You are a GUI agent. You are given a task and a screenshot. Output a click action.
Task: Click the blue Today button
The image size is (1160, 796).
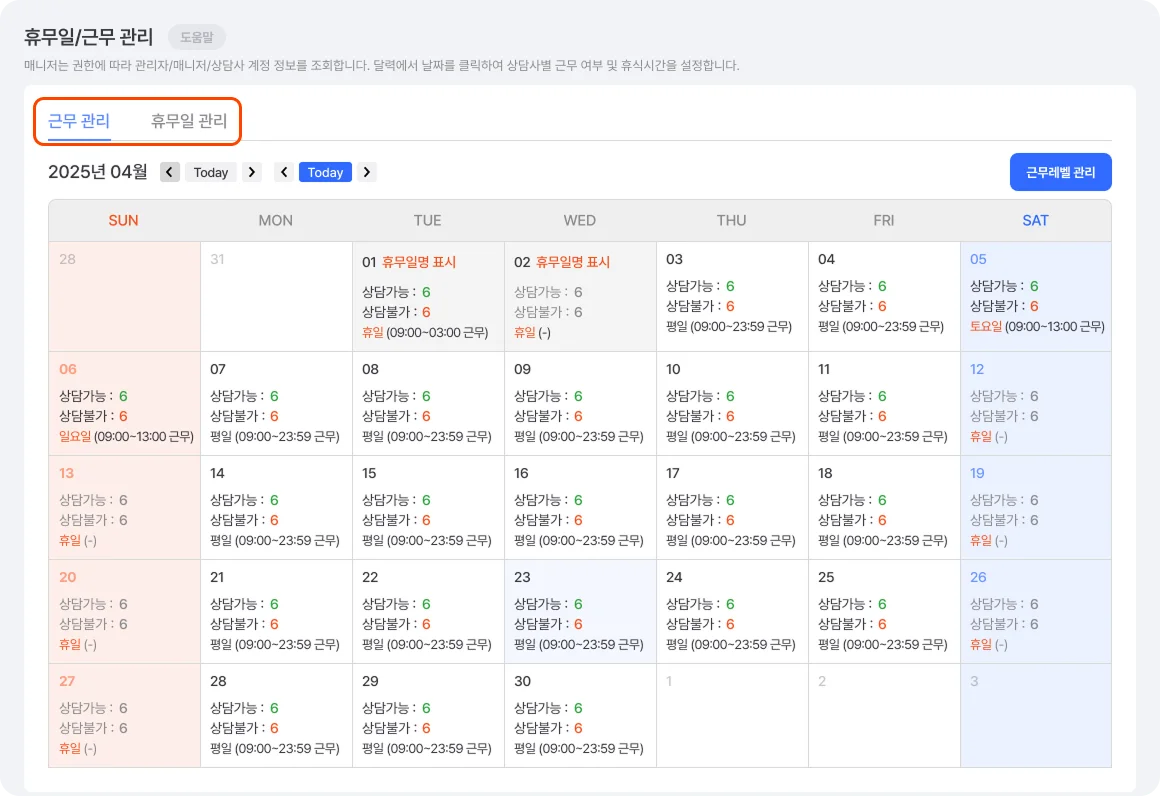(x=326, y=172)
